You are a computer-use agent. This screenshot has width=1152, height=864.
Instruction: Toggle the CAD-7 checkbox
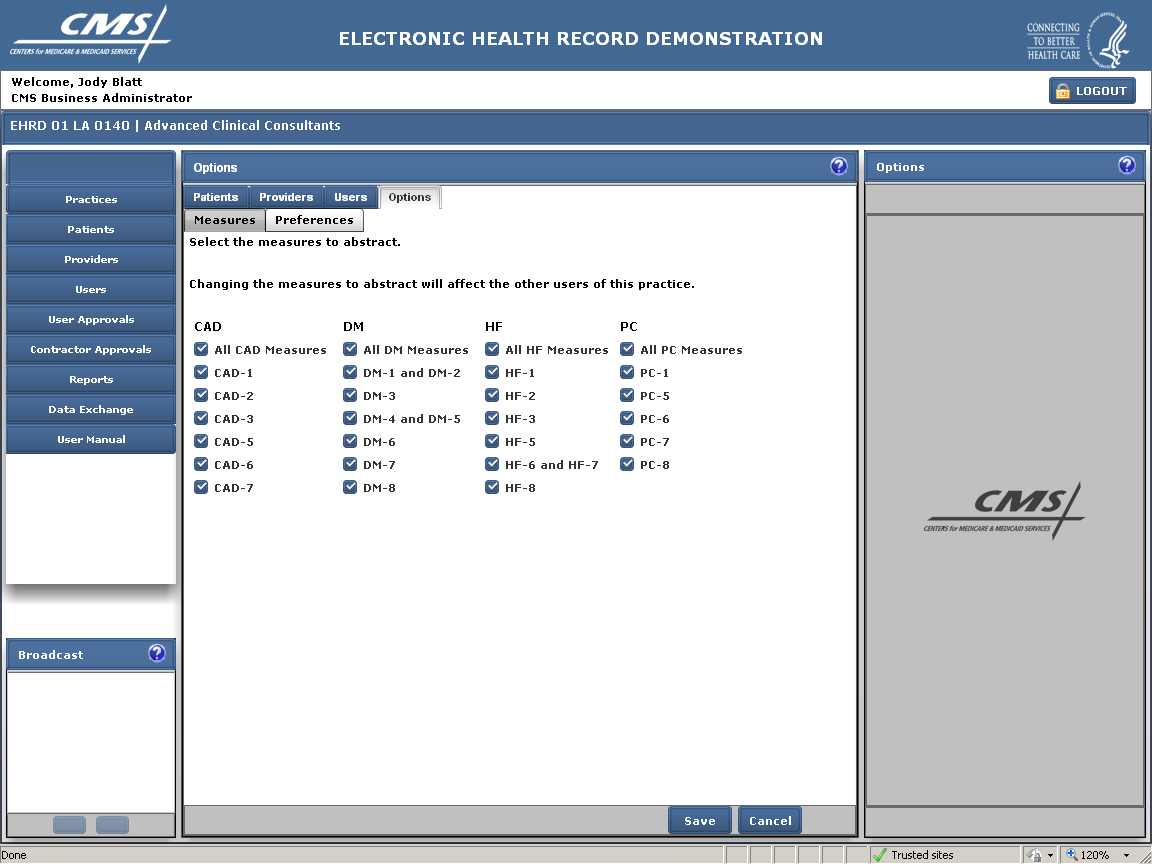coord(201,486)
